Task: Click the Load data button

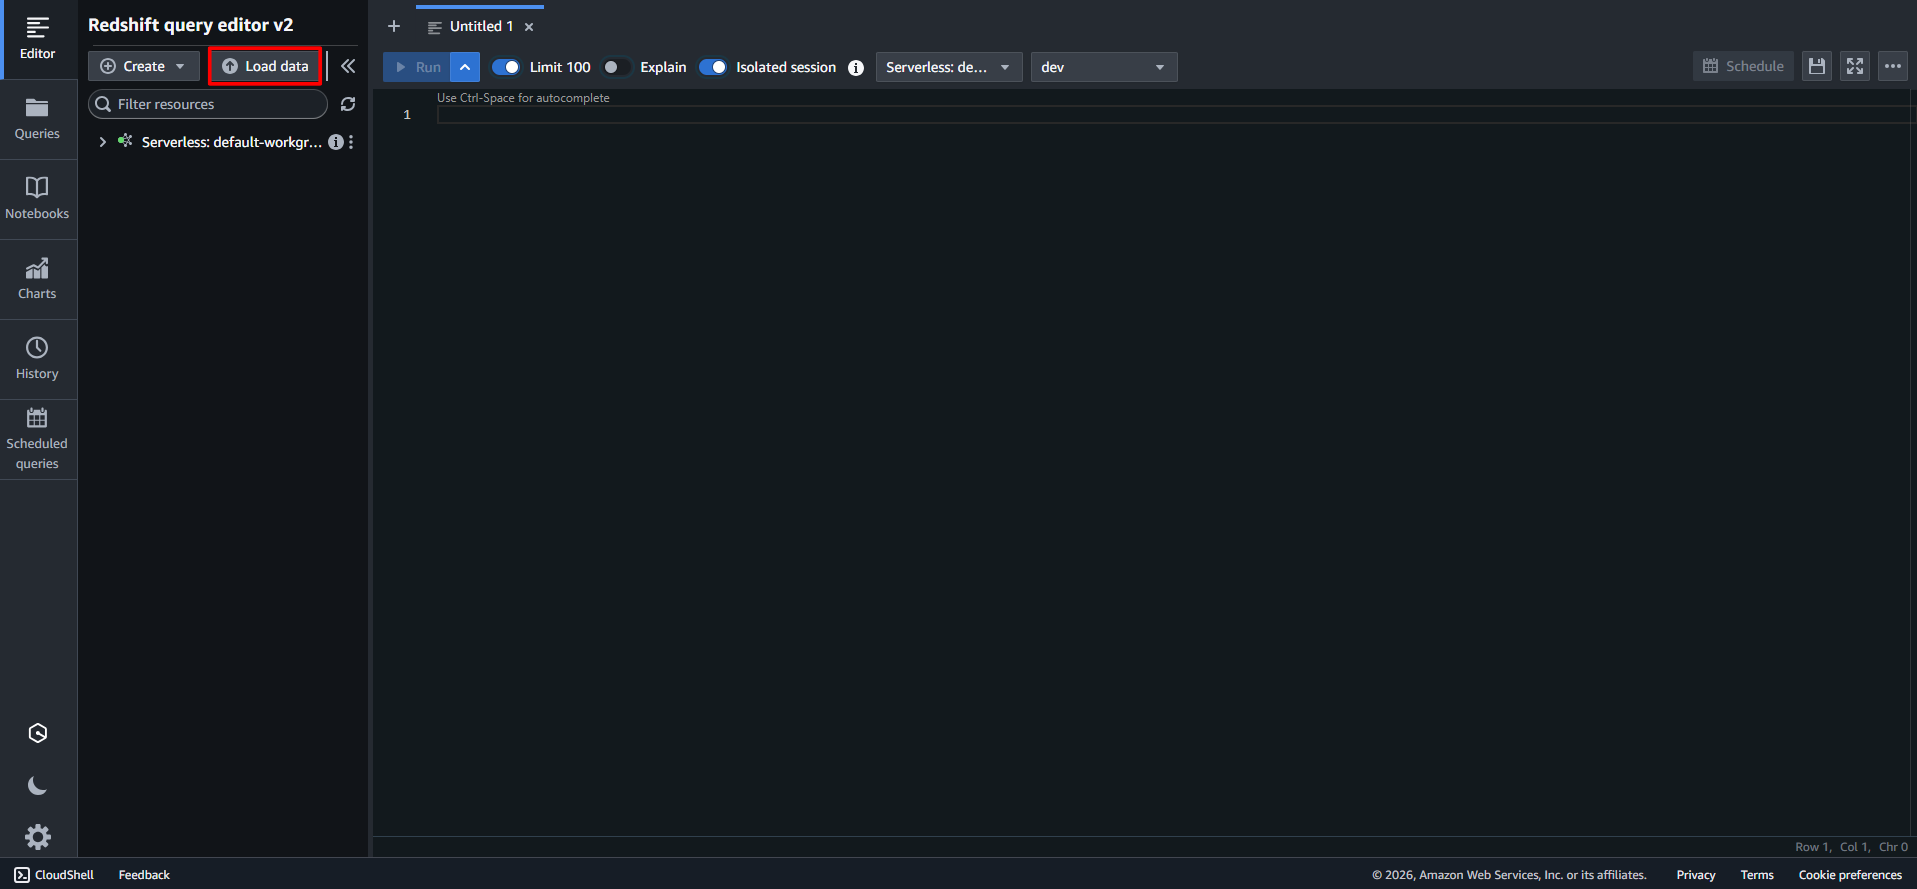Action: (265, 66)
